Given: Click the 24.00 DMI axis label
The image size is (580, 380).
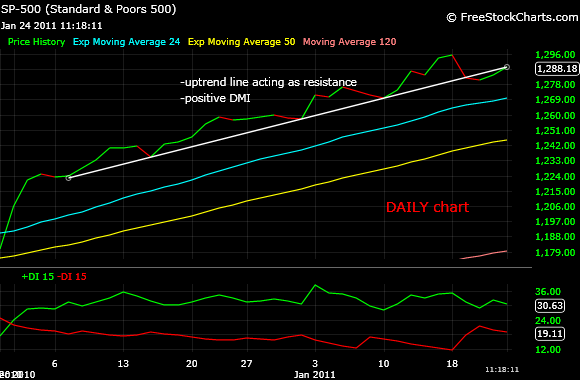Looking at the screenshot, I should (548, 320).
